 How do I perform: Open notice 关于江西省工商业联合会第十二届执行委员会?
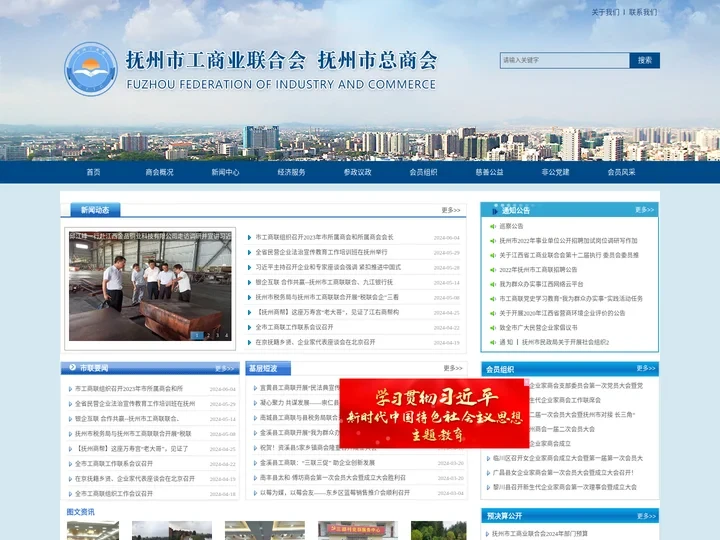pyautogui.click(x=569, y=255)
